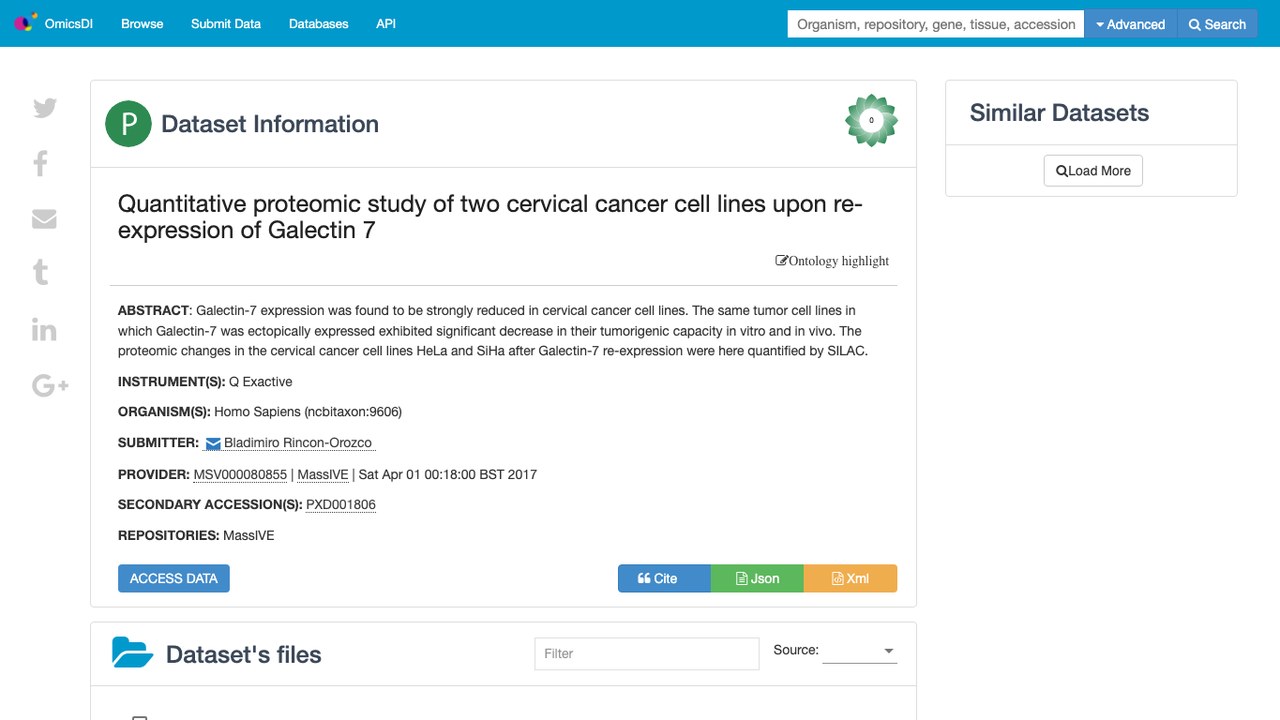Click the Search button

click(x=1217, y=24)
